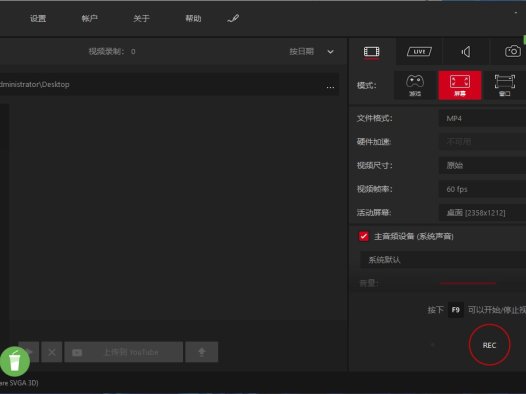
Task: Click the green cup floating icon
Action: click(x=14, y=361)
